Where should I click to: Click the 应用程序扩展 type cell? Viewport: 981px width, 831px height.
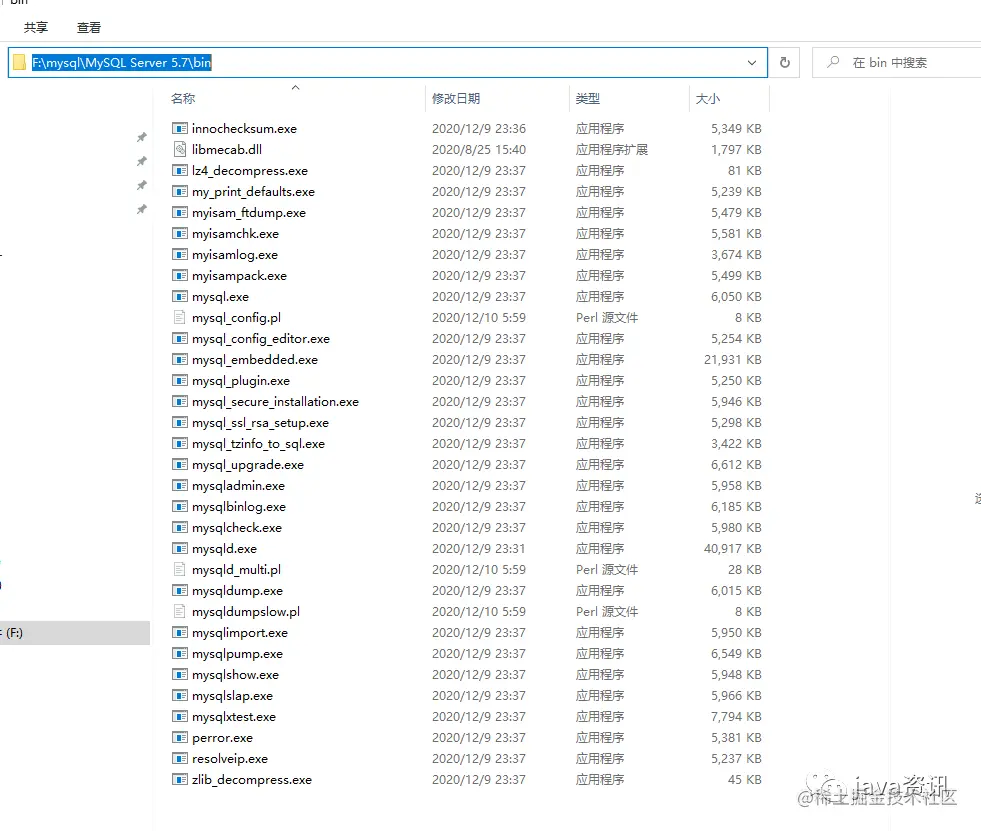pyautogui.click(x=612, y=150)
